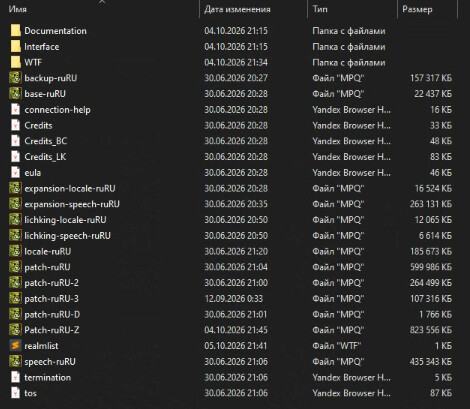Click the Interface folder icon

pos(15,47)
